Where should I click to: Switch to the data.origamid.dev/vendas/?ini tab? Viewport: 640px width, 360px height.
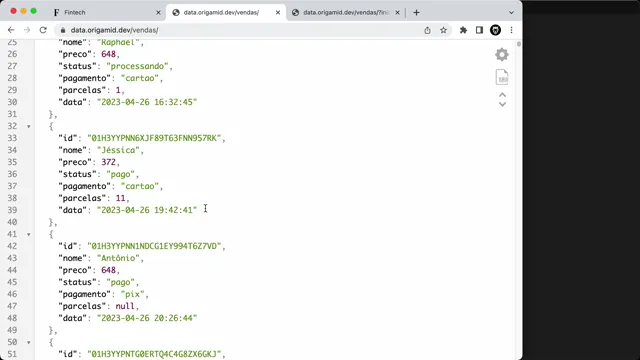click(346, 13)
